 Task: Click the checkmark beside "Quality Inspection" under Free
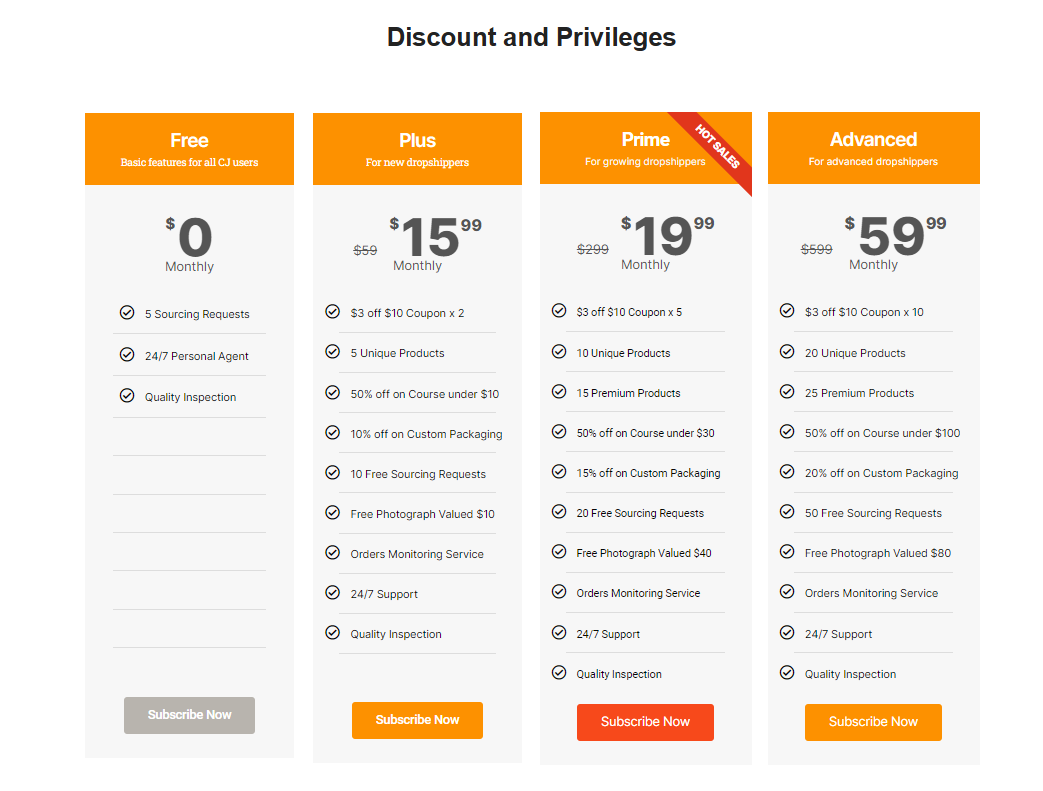point(128,394)
